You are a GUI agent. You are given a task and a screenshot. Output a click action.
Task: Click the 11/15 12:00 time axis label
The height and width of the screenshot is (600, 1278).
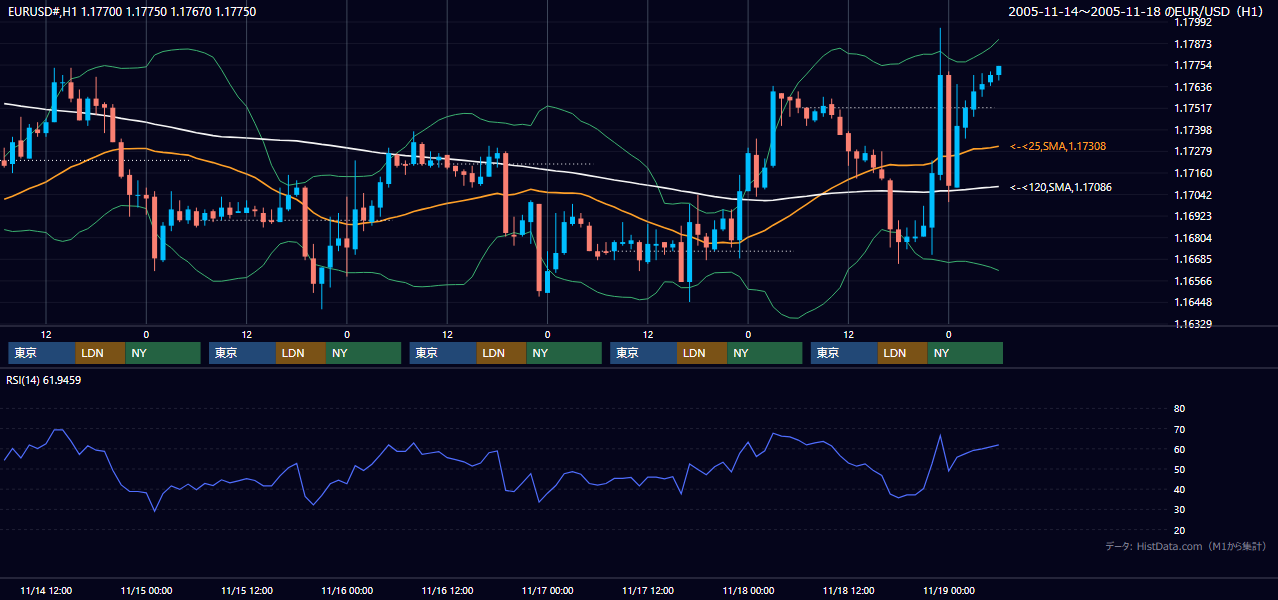(x=247, y=590)
